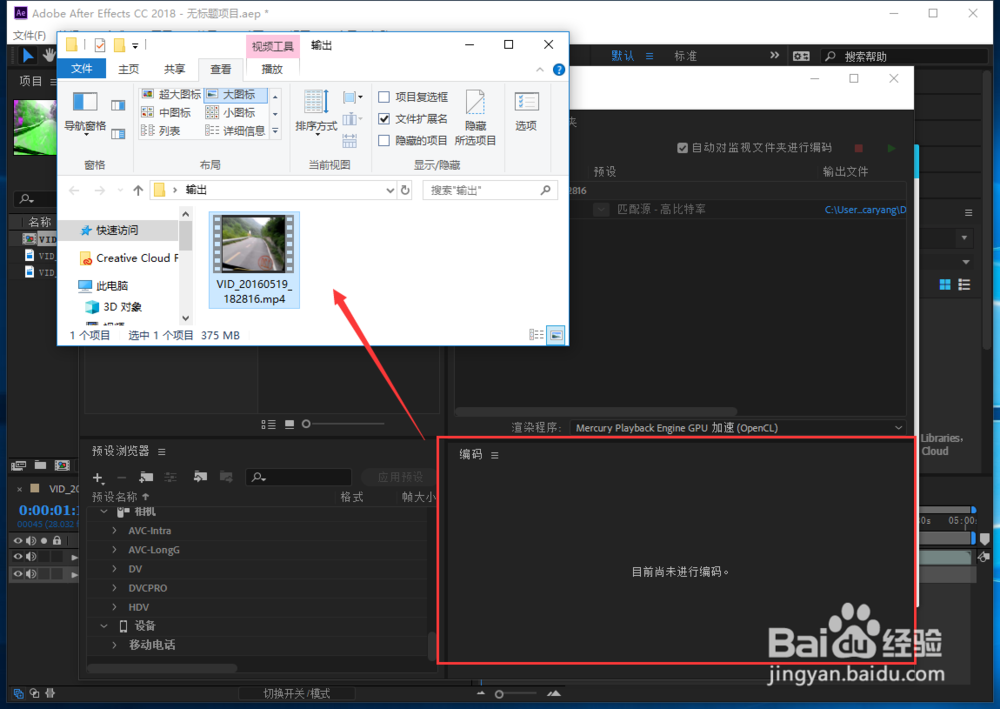This screenshot has height=709, width=1000.
Task: Disable the 文件扩展名 checkbox
Action: click(x=384, y=118)
